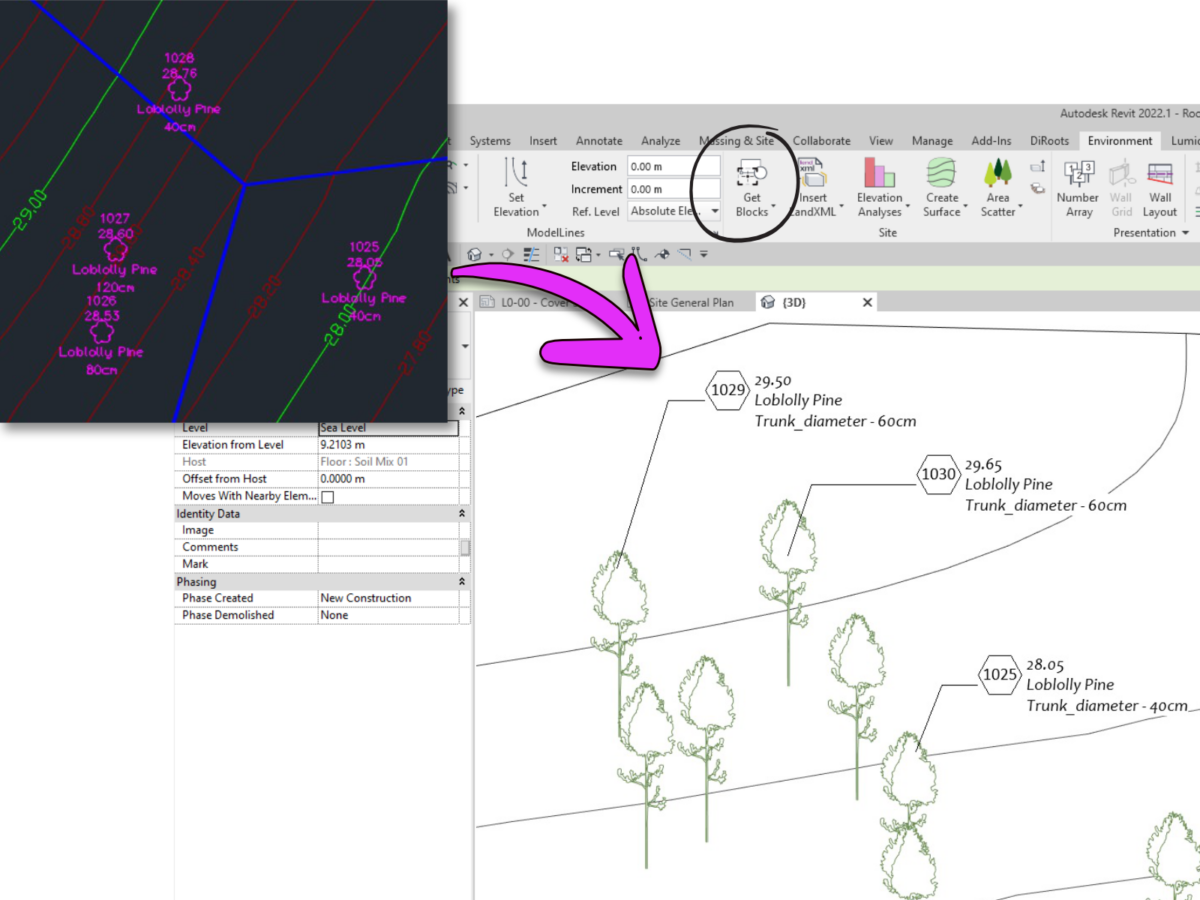Collapse the Identity Data section
Screen dimensions: 1200x900
pyautogui.click(x=462, y=513)
